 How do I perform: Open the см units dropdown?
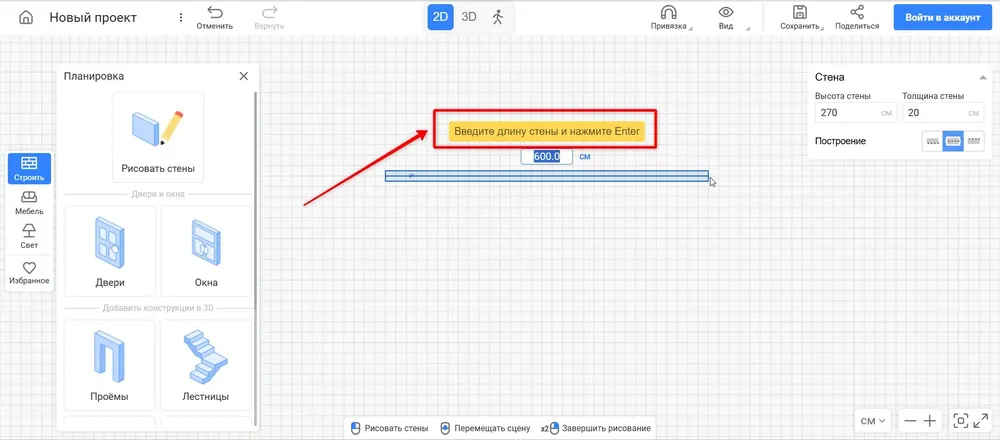tap(873, 421)
